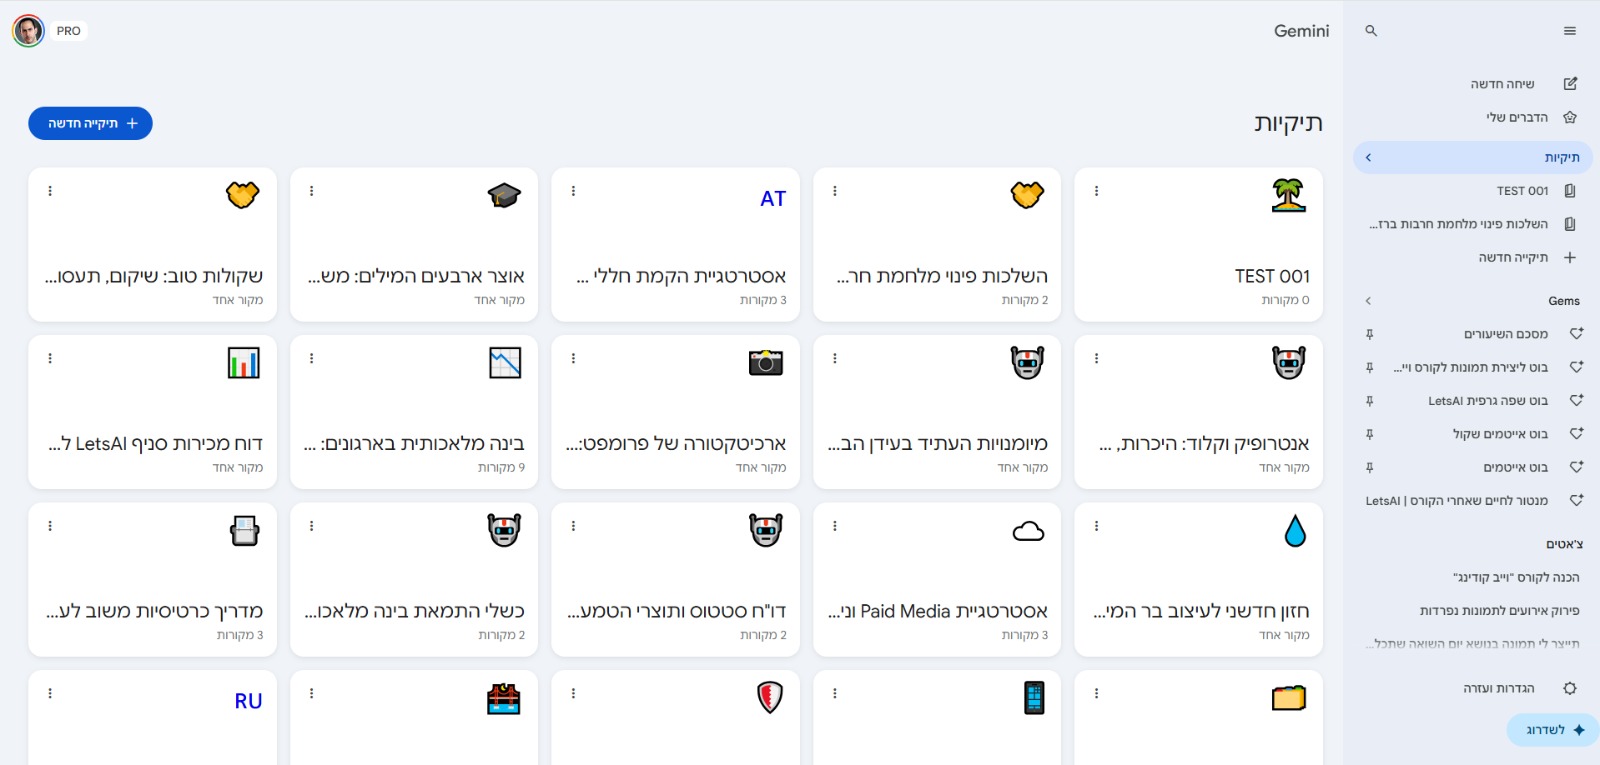Click the profile avatar picture

(28, 31)
